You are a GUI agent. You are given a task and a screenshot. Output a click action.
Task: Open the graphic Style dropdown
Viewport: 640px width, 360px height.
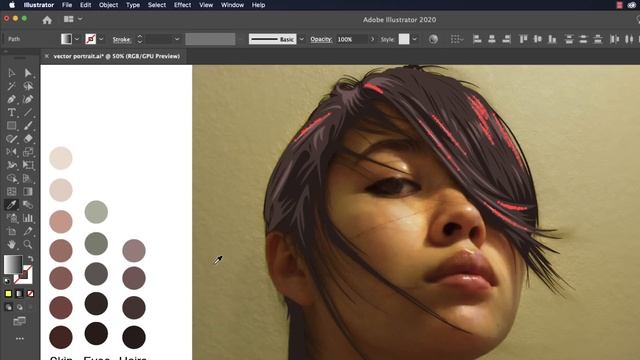[414, 39]
